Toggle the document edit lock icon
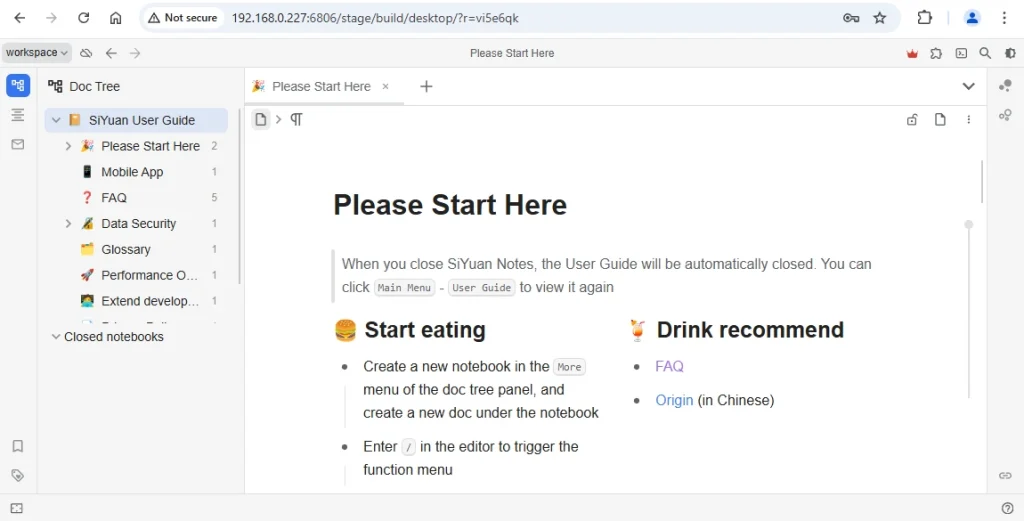The image size is (1024, 521). 912,120
